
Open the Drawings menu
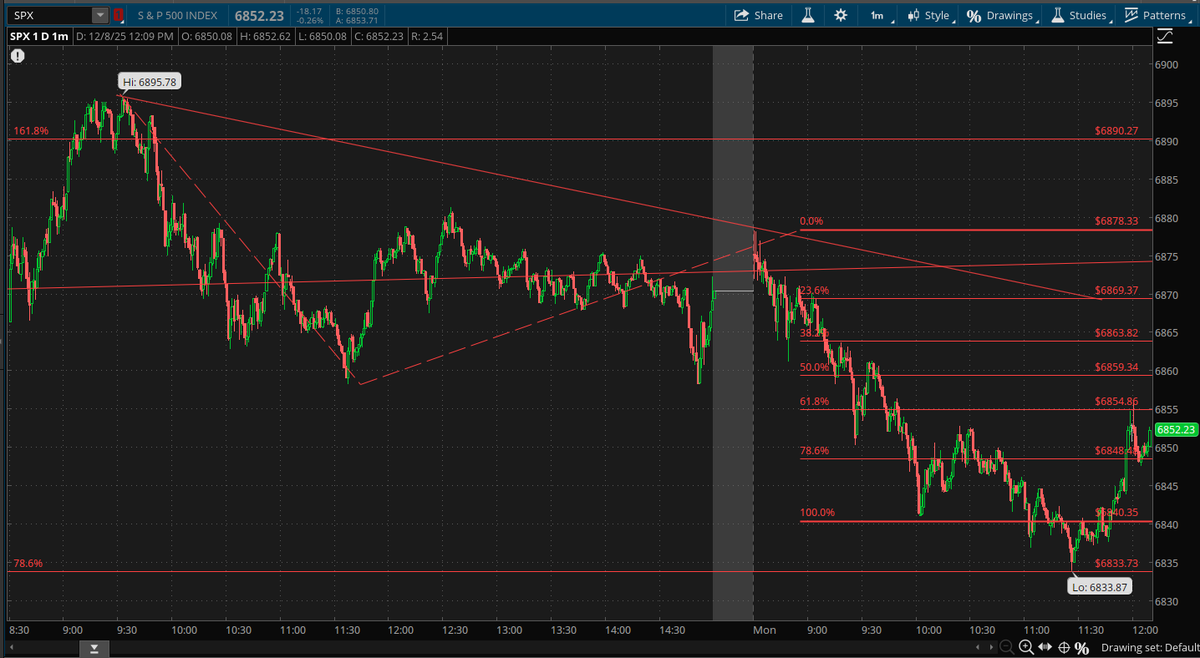point(1002,15)
